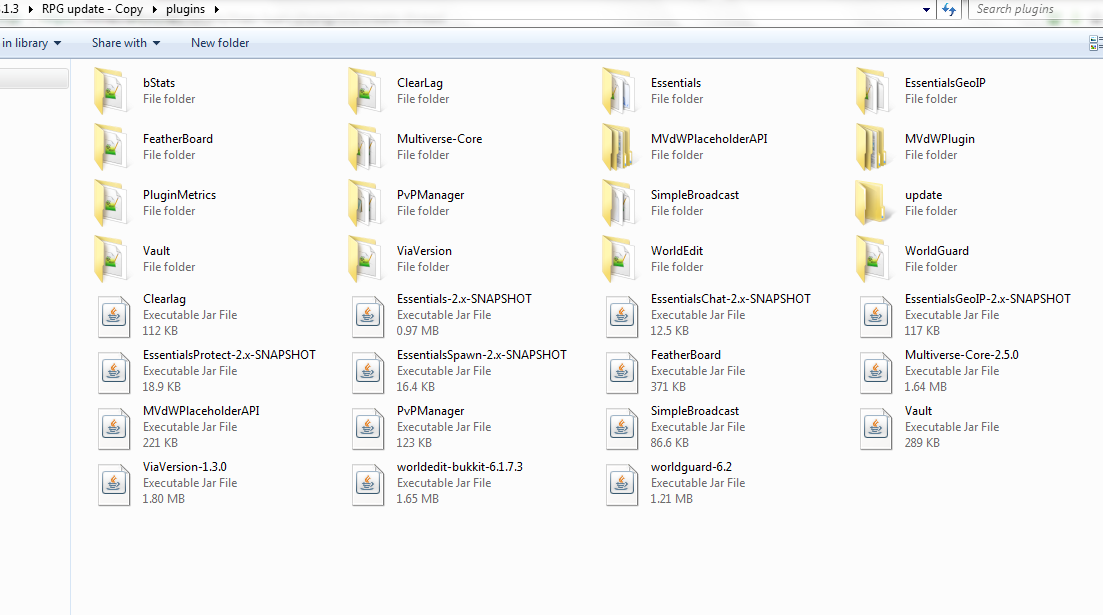The width and height of the screenshot is (1103, 615).
Task: Select the FeatherBoard jar file icon
Action: click(x=622, y=372)
